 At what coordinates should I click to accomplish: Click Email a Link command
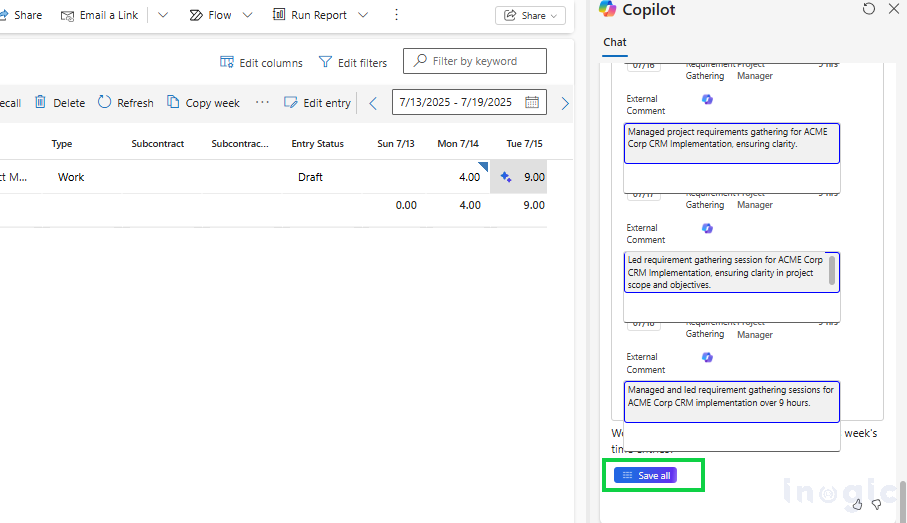click(x=99, y=15)
